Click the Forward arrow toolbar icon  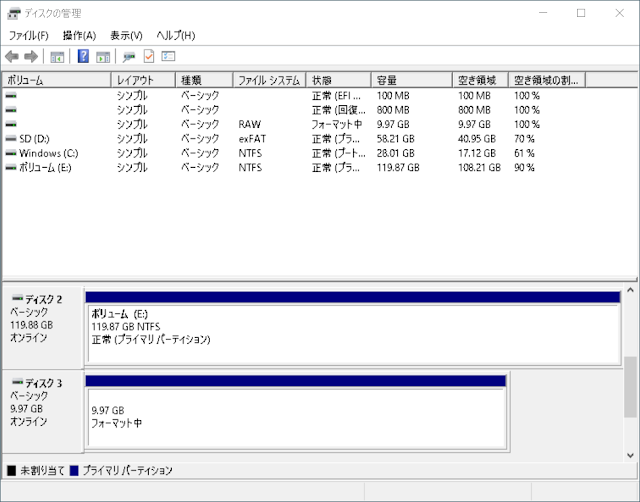point(31,56)
